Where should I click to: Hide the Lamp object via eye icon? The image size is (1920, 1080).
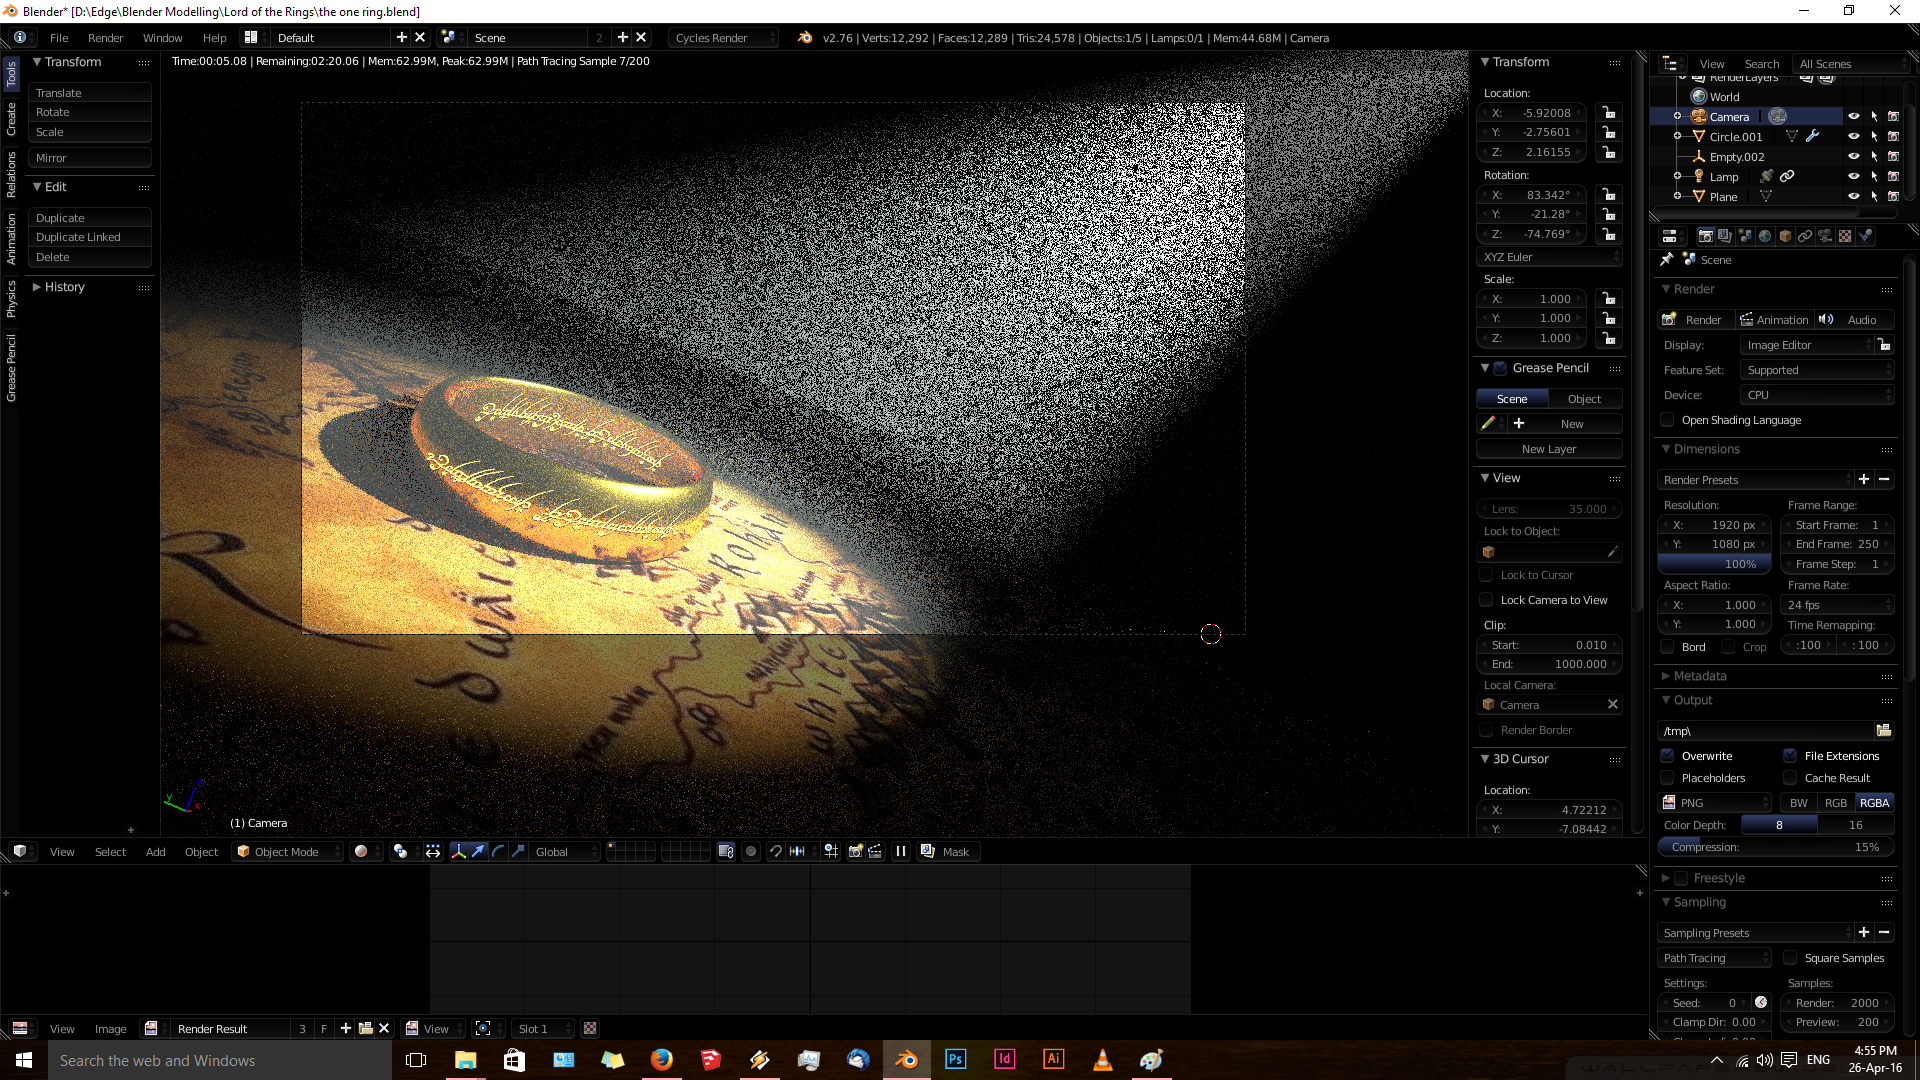click(x=1853, y=177)
